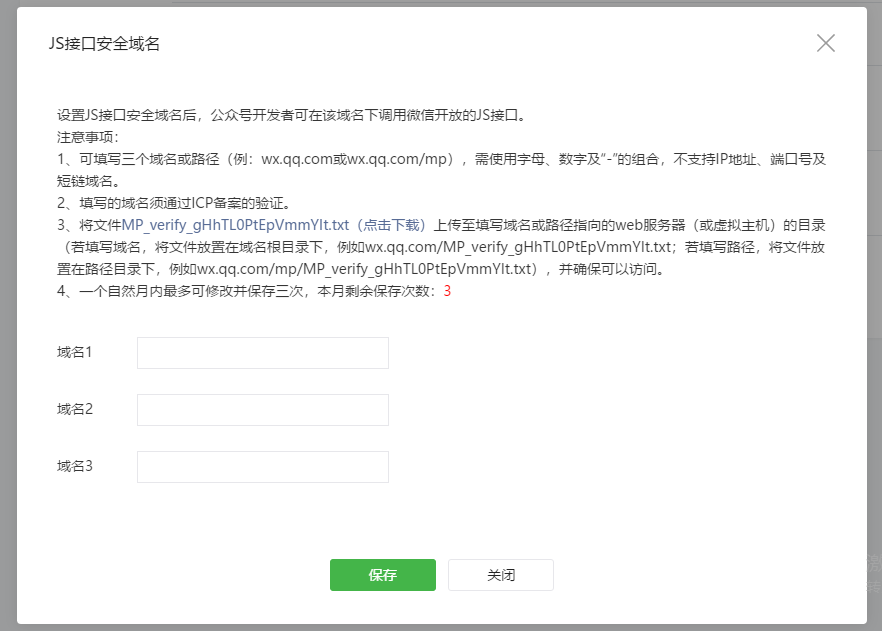
Task: Click the green 保存 button
Action: (x=382, y=575)
